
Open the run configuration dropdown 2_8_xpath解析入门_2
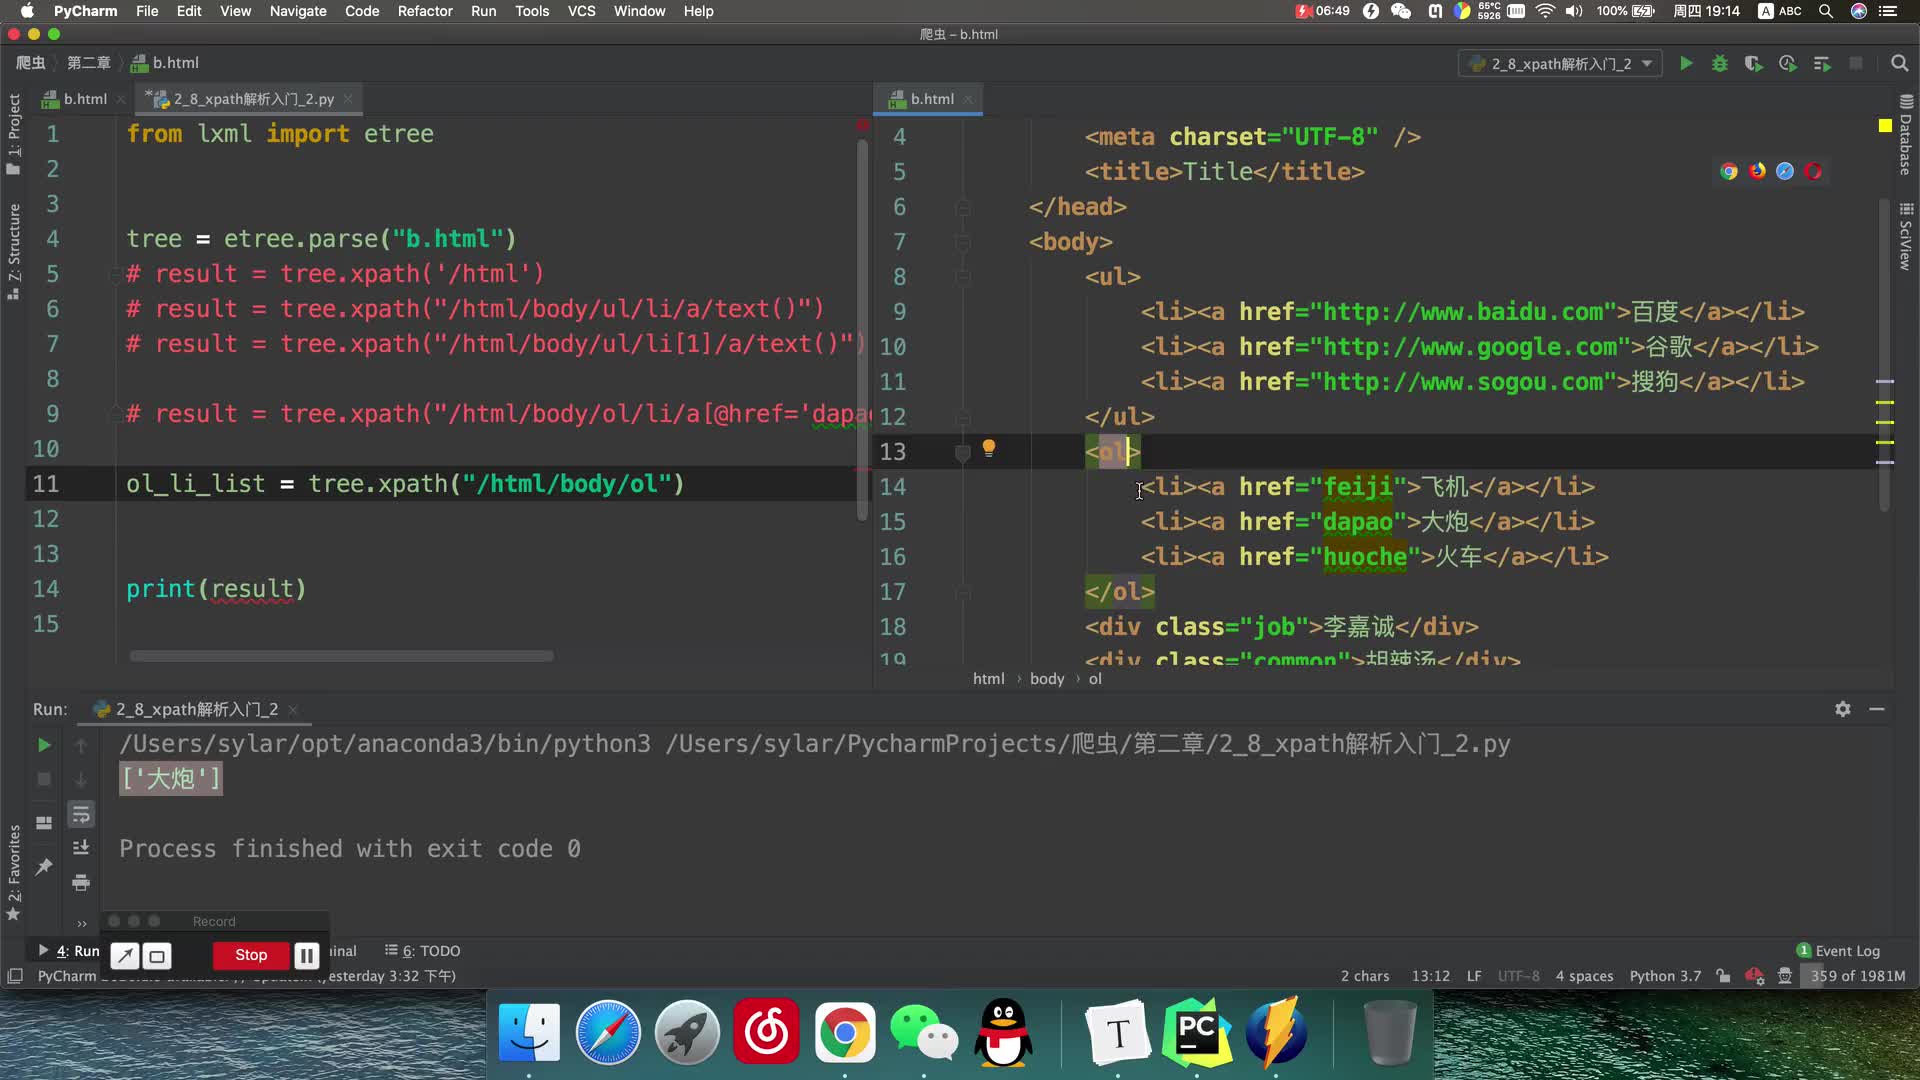[1560, 64]
